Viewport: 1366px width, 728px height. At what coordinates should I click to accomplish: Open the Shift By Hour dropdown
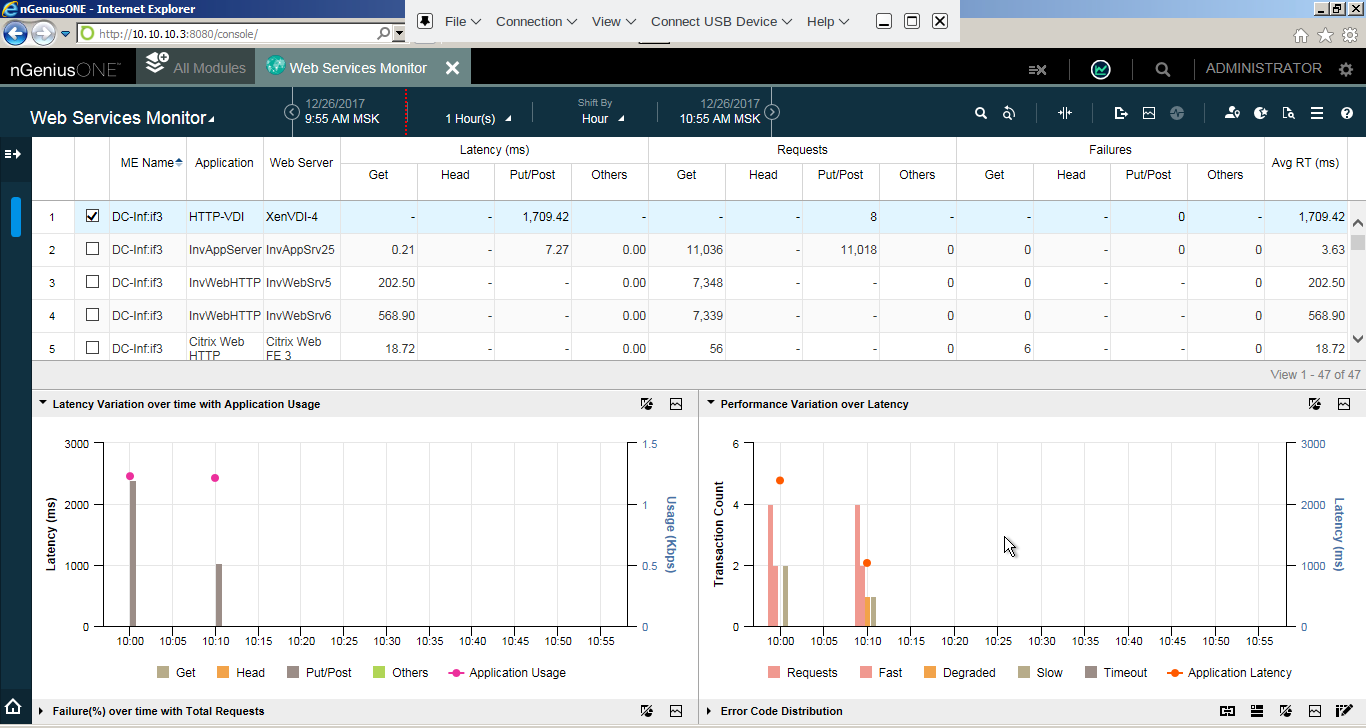(x=603, y=118)
